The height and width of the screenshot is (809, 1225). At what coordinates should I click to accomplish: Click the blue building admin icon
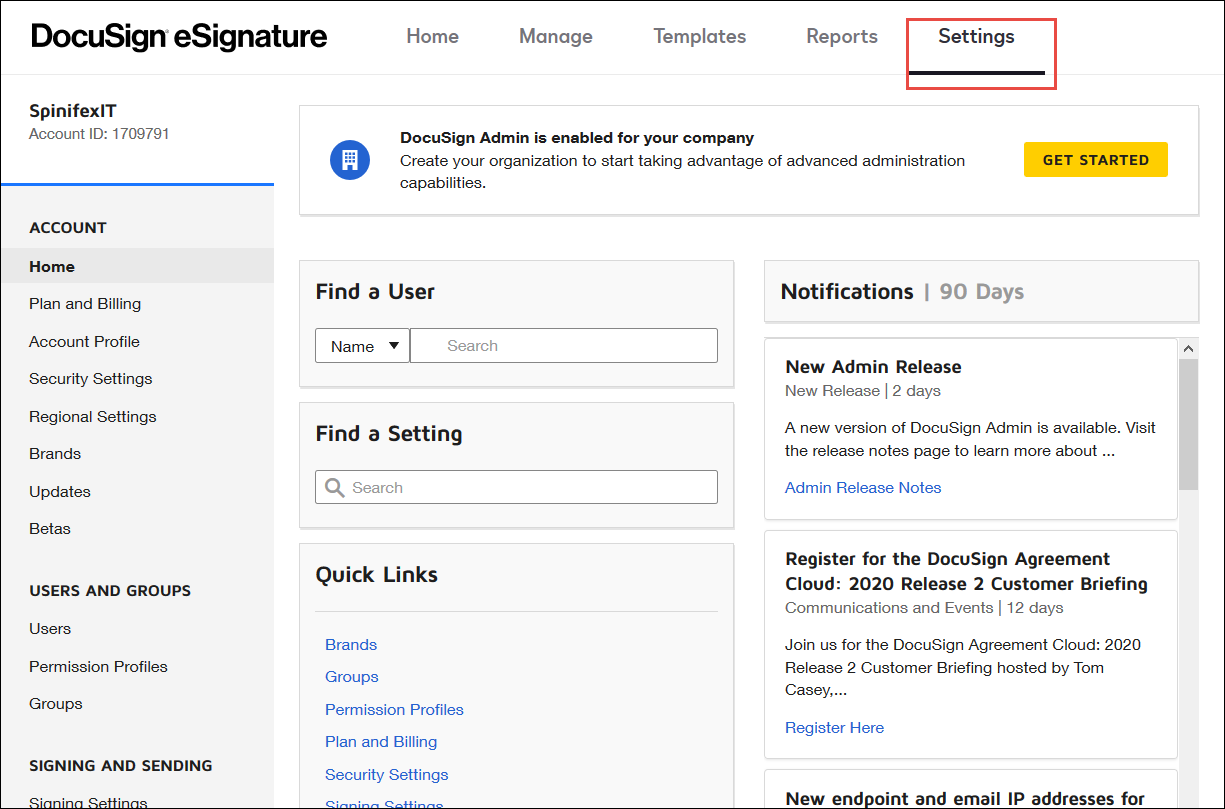(x=350, y=160)
